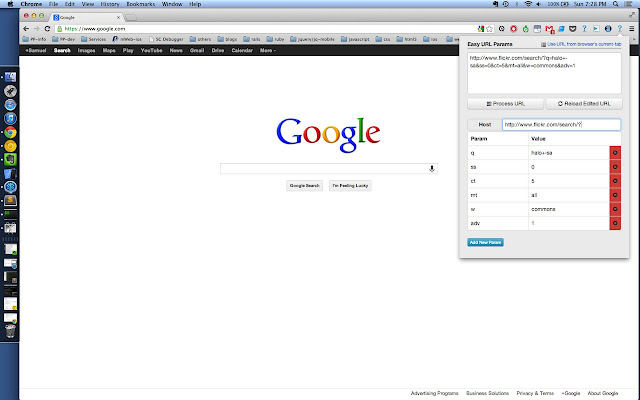Image resolution: width=640 pixels, height=400 pixels.
Task: Open the SC Debugger bookmark
Action: click(x=166, y=39)
